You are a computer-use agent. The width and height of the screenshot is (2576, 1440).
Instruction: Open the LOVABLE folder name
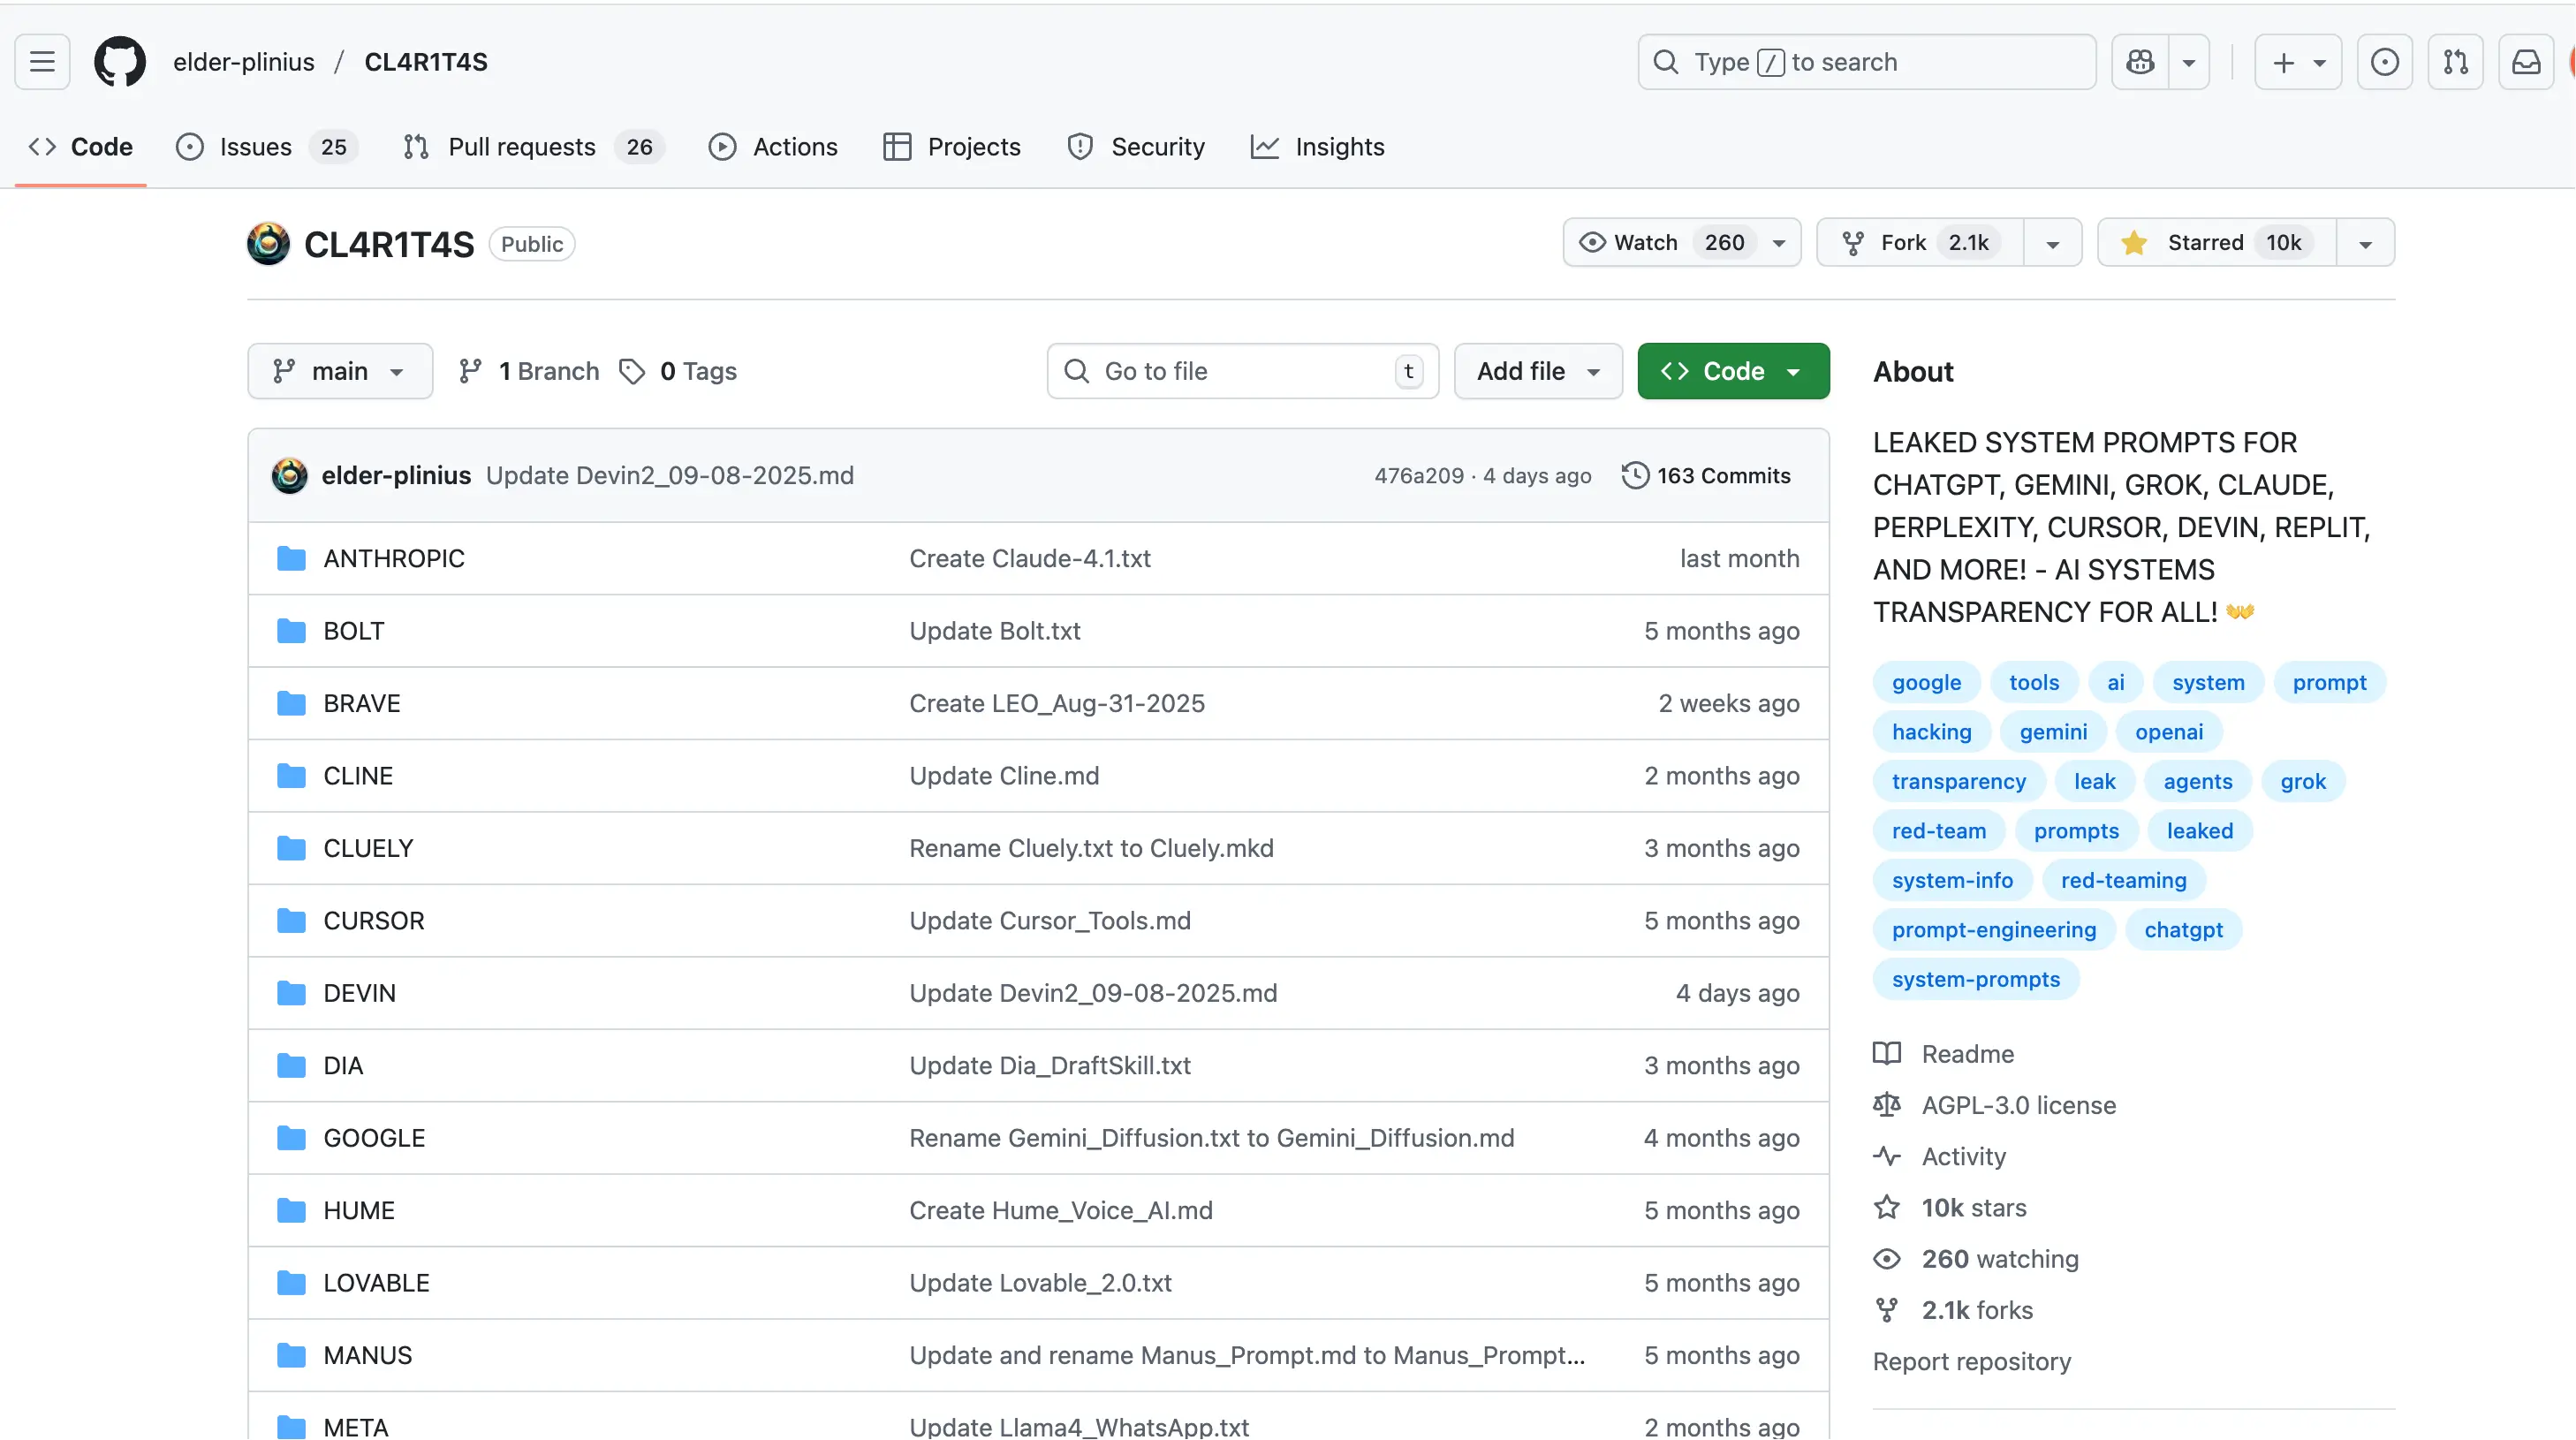coord(376,1283)
